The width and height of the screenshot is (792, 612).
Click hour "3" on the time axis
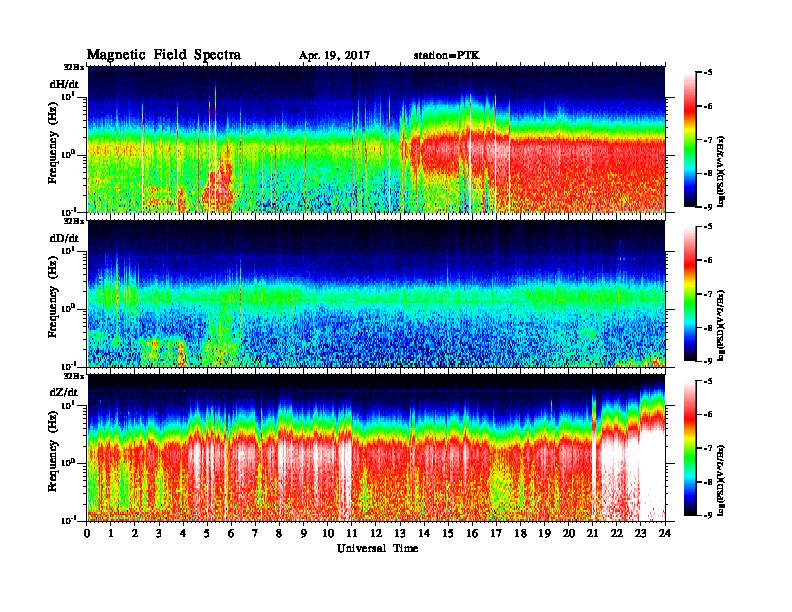click(x=160, y=534)
